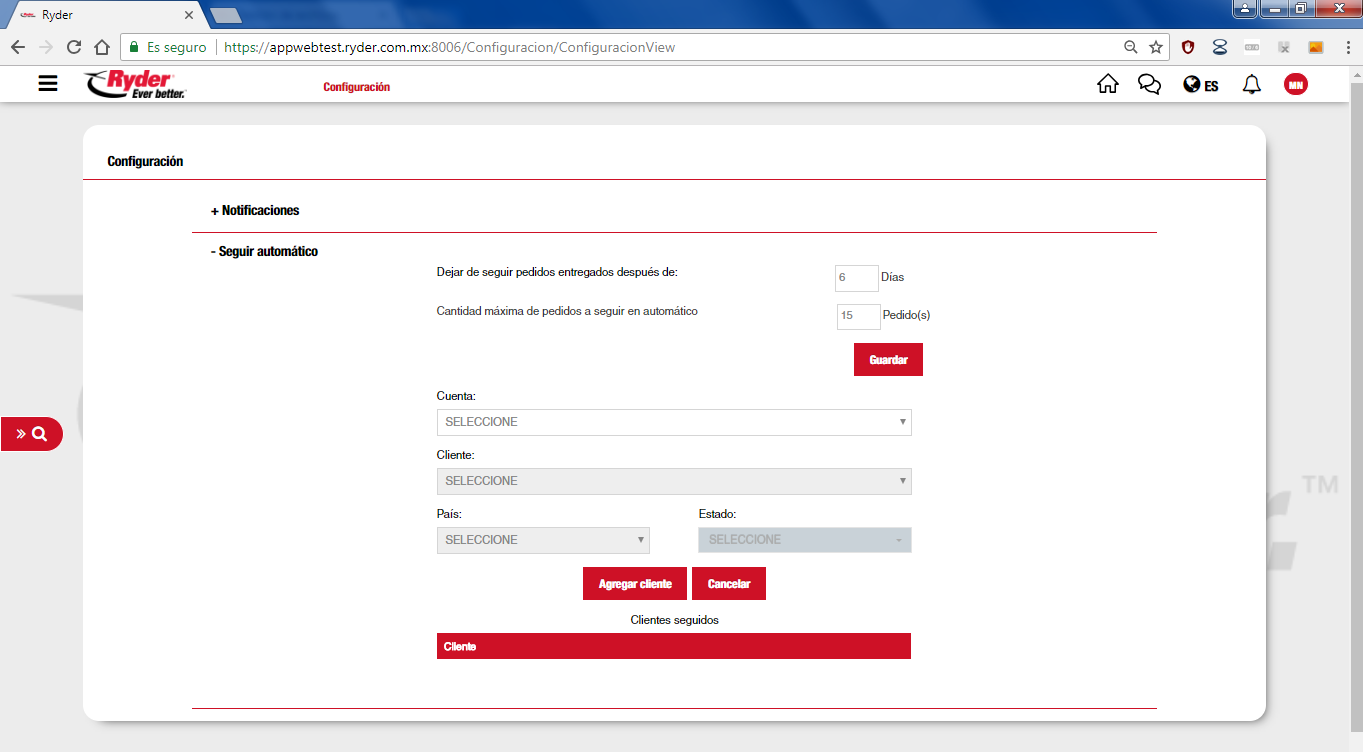
Task: Click the Agregar cliente button
Action: [x=634, y=584]
